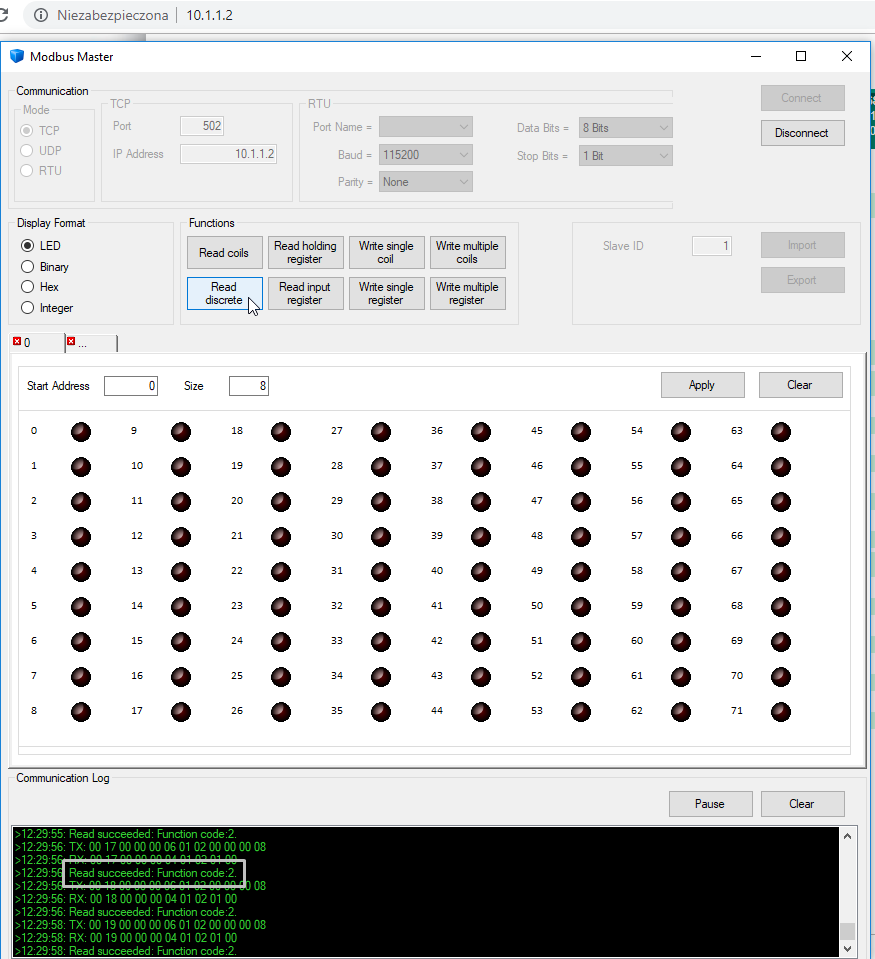Click the LED indicator for address 71
875x959 pixels.
(781, 711)
